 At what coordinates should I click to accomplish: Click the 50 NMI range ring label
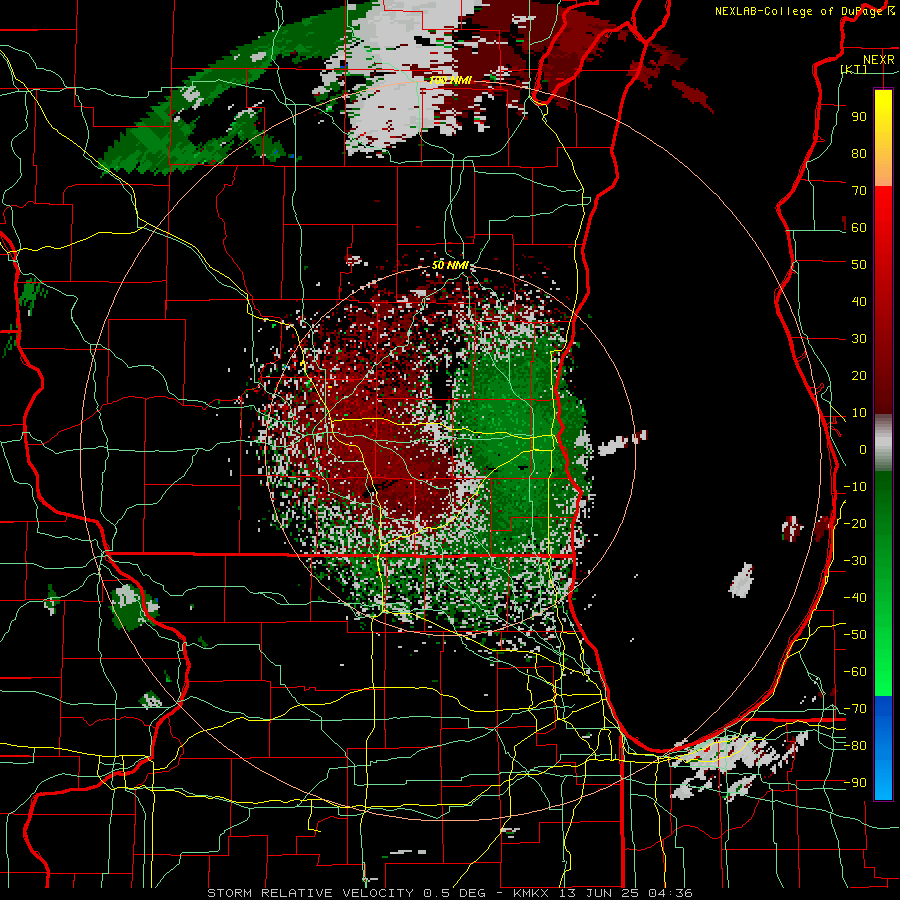click(x=450, y=265)
